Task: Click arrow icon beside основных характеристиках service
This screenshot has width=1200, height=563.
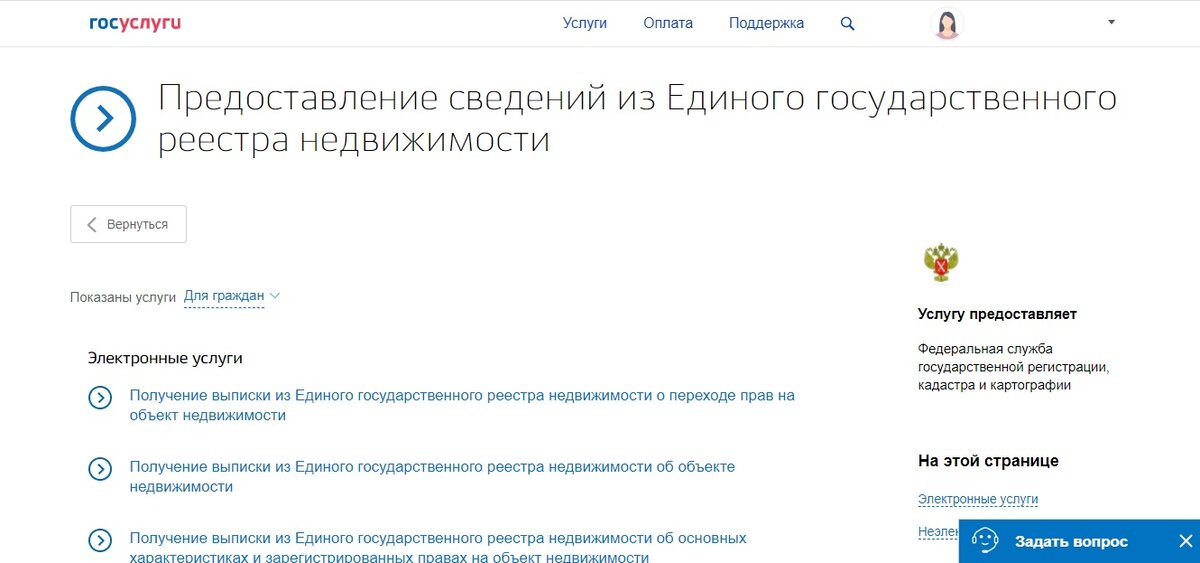Action: [100, 541]
